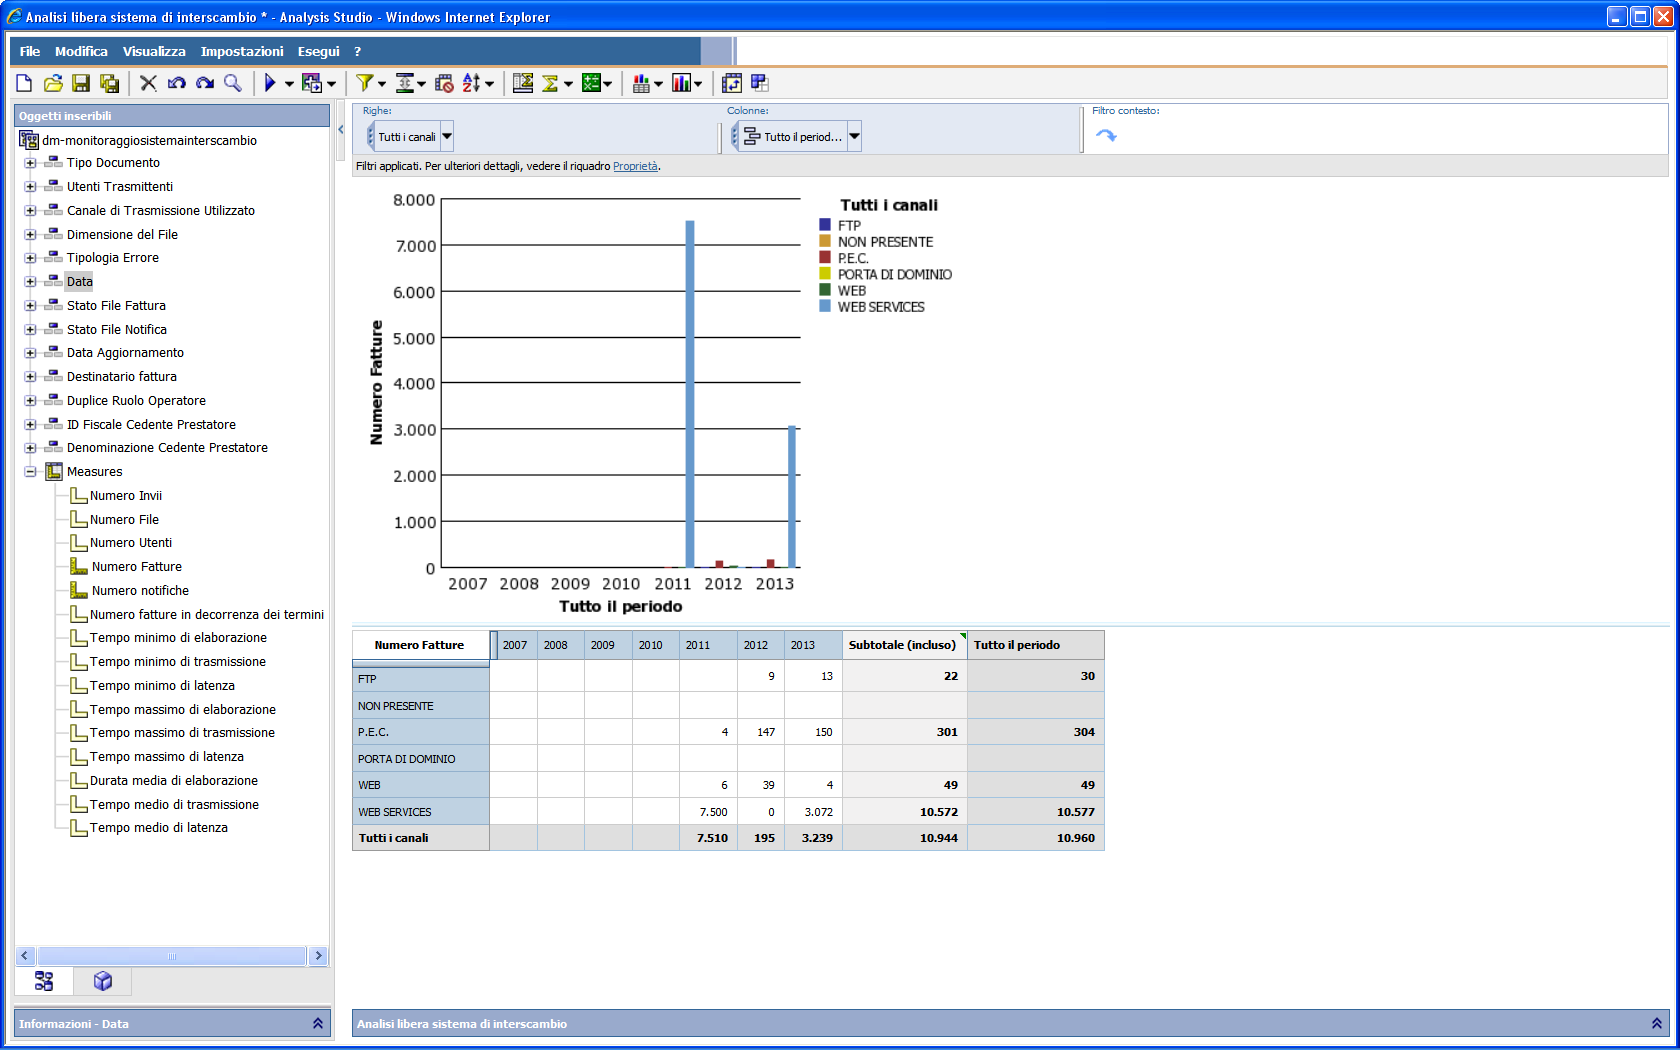Viewport: 1680px width, 1050px height.
Task: Click the New analysis icon
Action: click(x=24, y=83)
